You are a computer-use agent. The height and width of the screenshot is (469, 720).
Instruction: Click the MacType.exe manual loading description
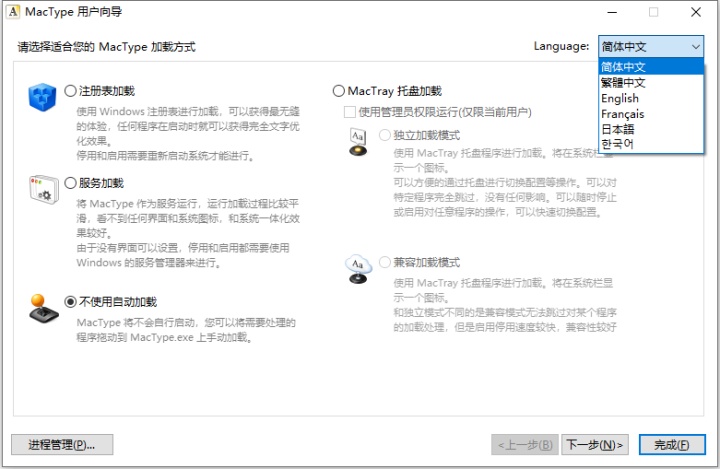pos(186,330)
